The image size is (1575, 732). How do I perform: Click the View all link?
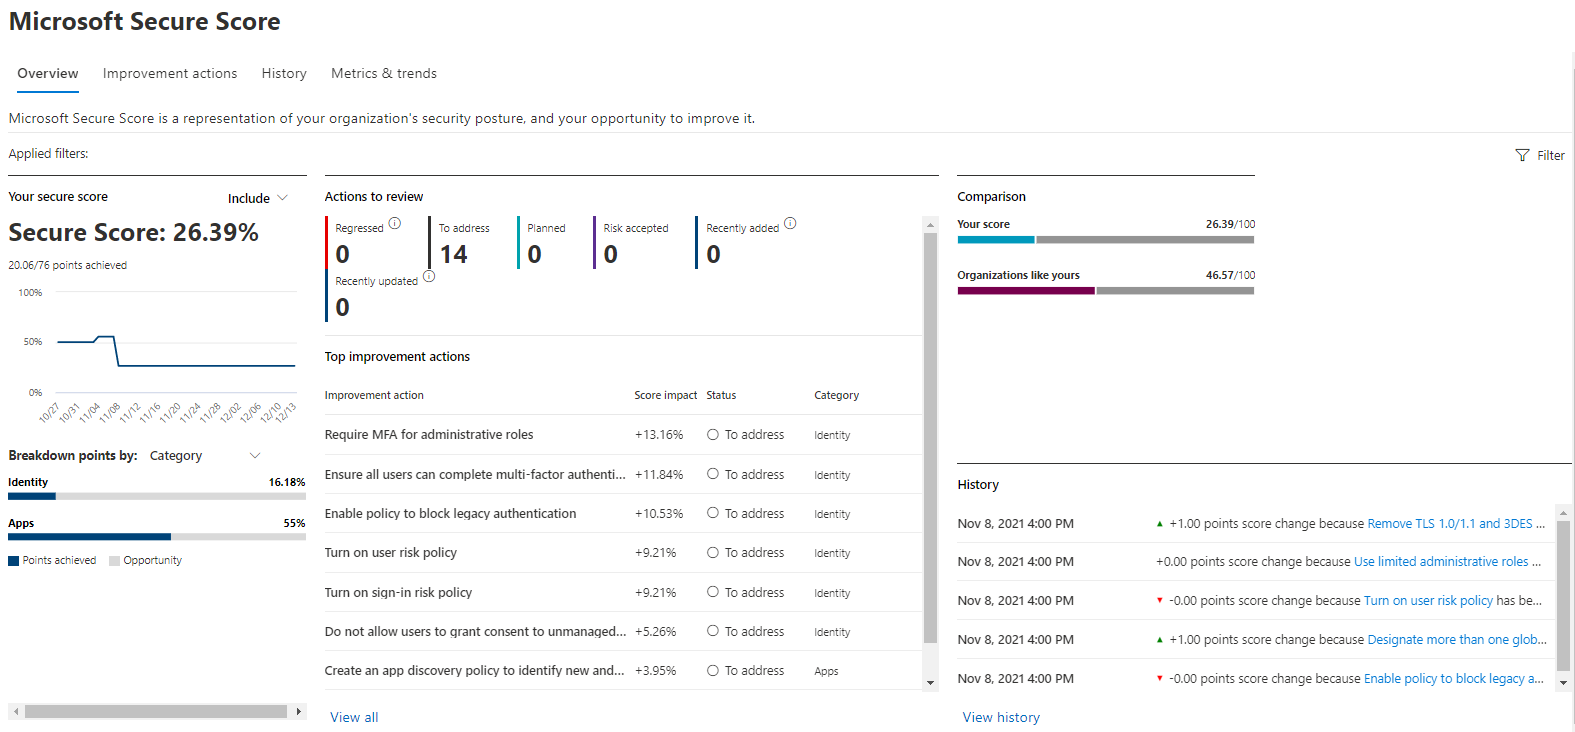click(354, 717)
